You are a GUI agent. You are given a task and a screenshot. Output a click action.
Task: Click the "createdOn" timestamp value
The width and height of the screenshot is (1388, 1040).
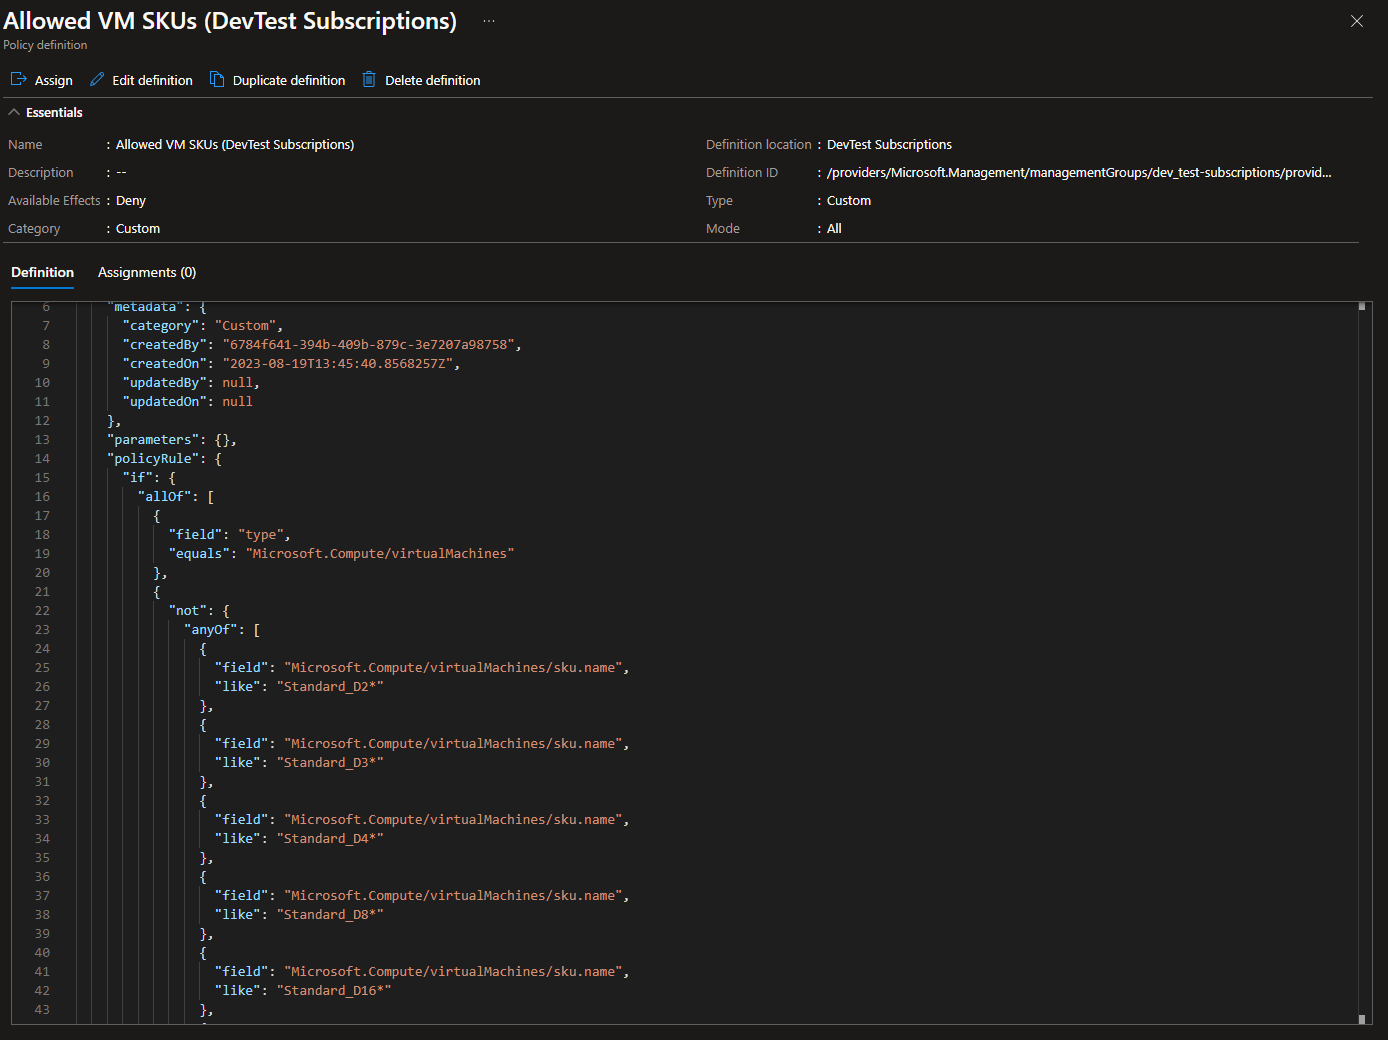tap(338, 363)
